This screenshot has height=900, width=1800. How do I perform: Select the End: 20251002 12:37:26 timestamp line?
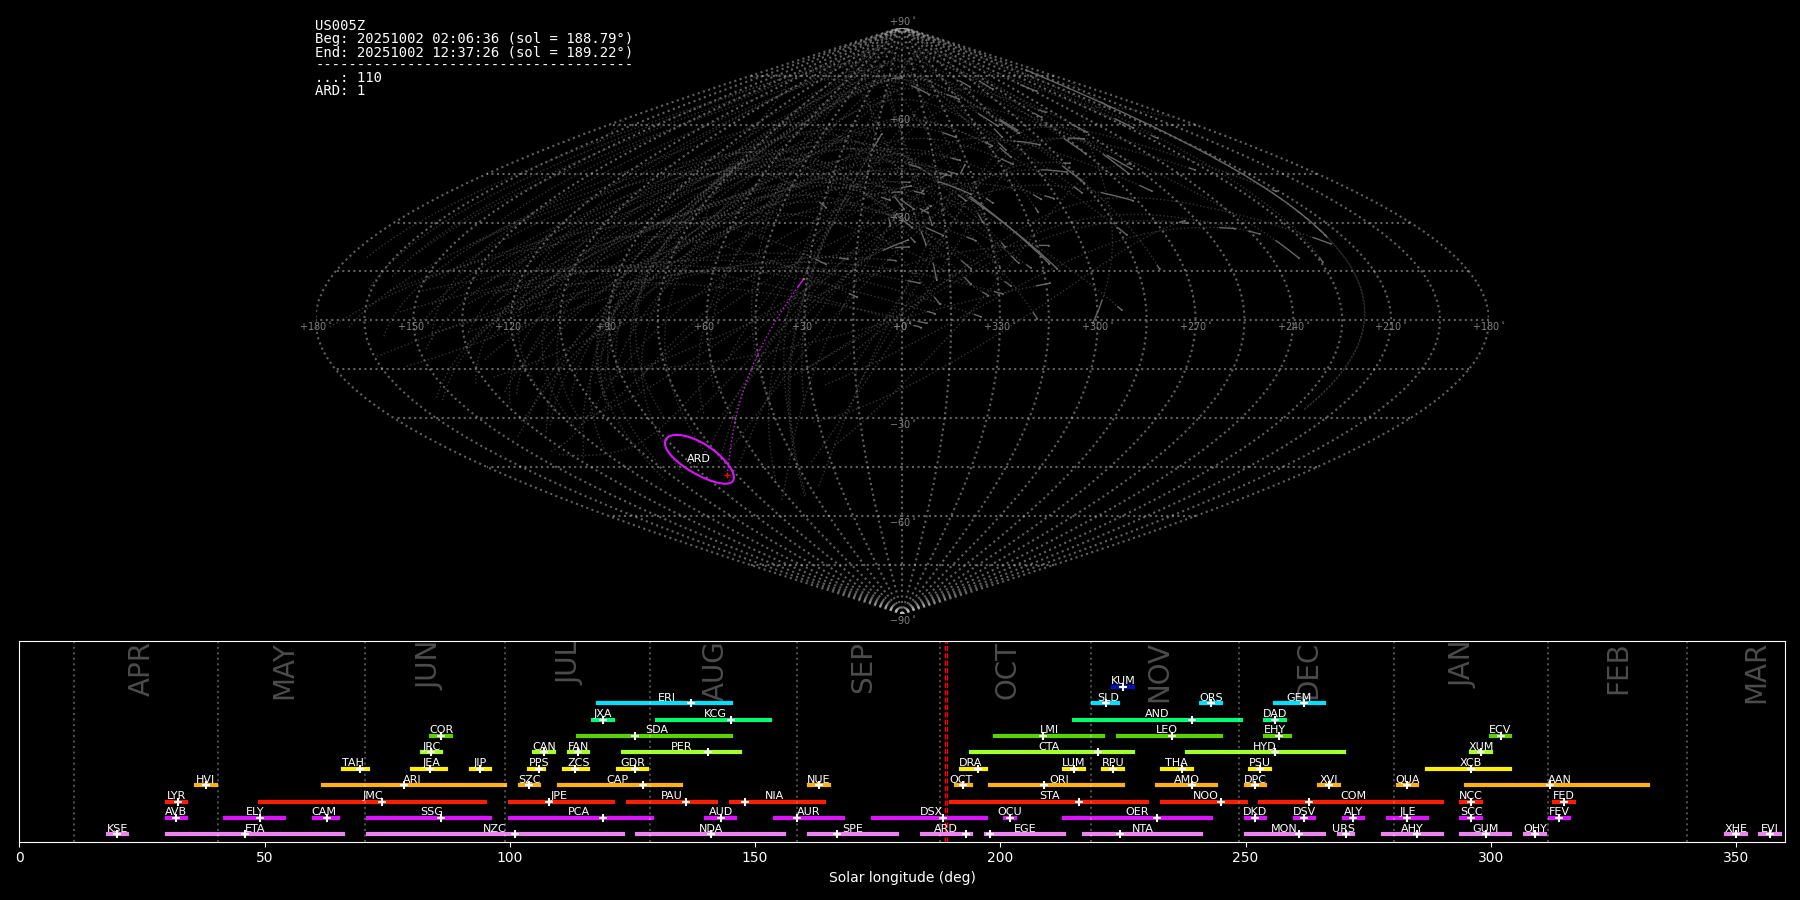(474, 52)
